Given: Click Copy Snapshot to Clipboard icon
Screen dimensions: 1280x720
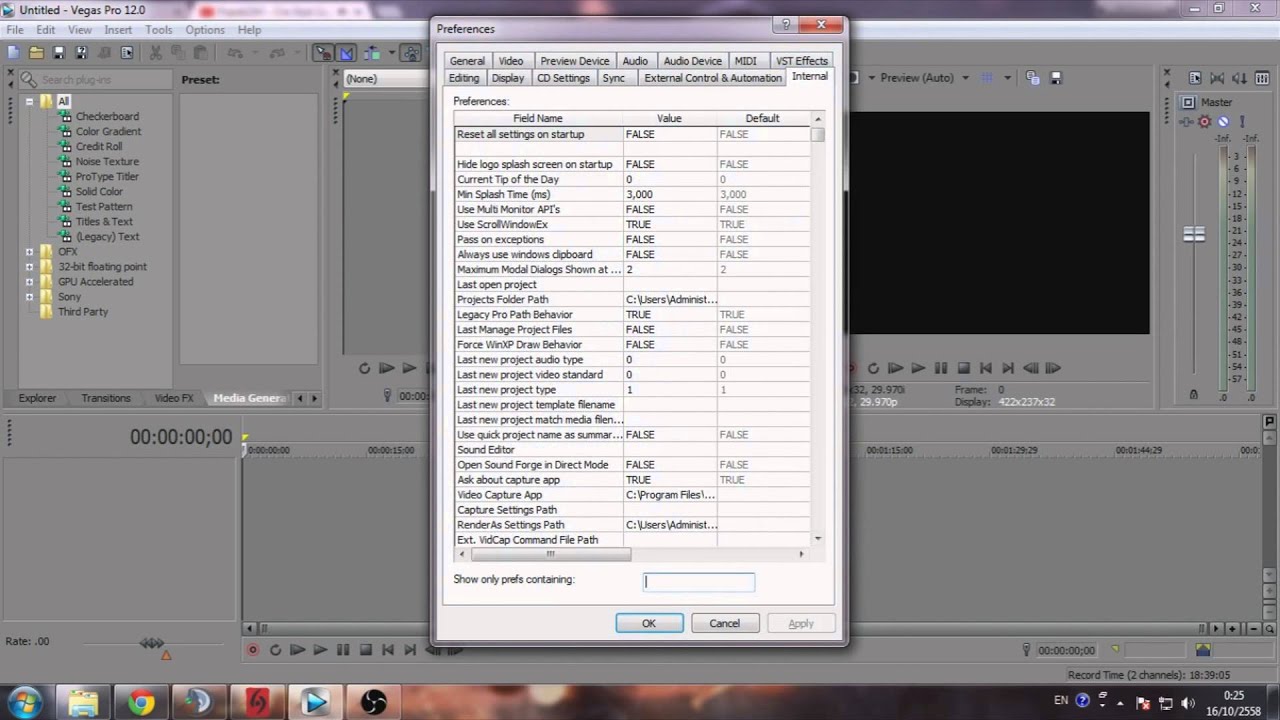Looking at the screenshot, I should point(1033,78).
